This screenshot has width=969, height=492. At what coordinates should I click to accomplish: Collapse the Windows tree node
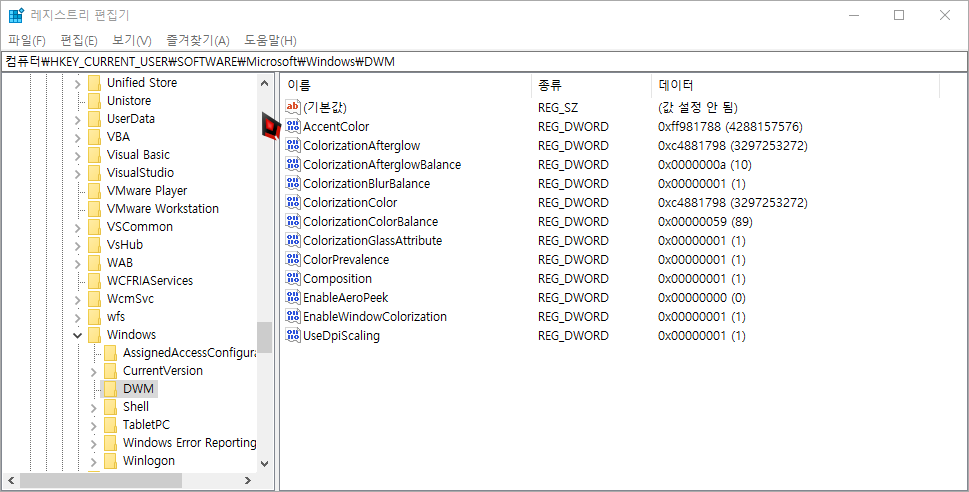click(77, 335)
